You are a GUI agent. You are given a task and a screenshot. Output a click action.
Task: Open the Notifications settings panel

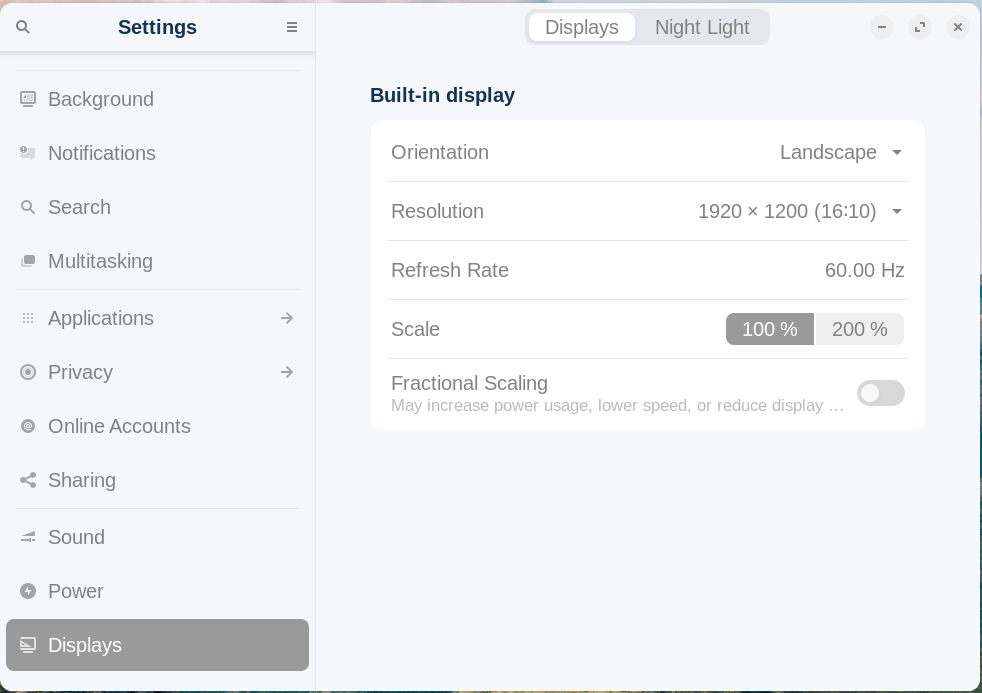pos(157,153)
